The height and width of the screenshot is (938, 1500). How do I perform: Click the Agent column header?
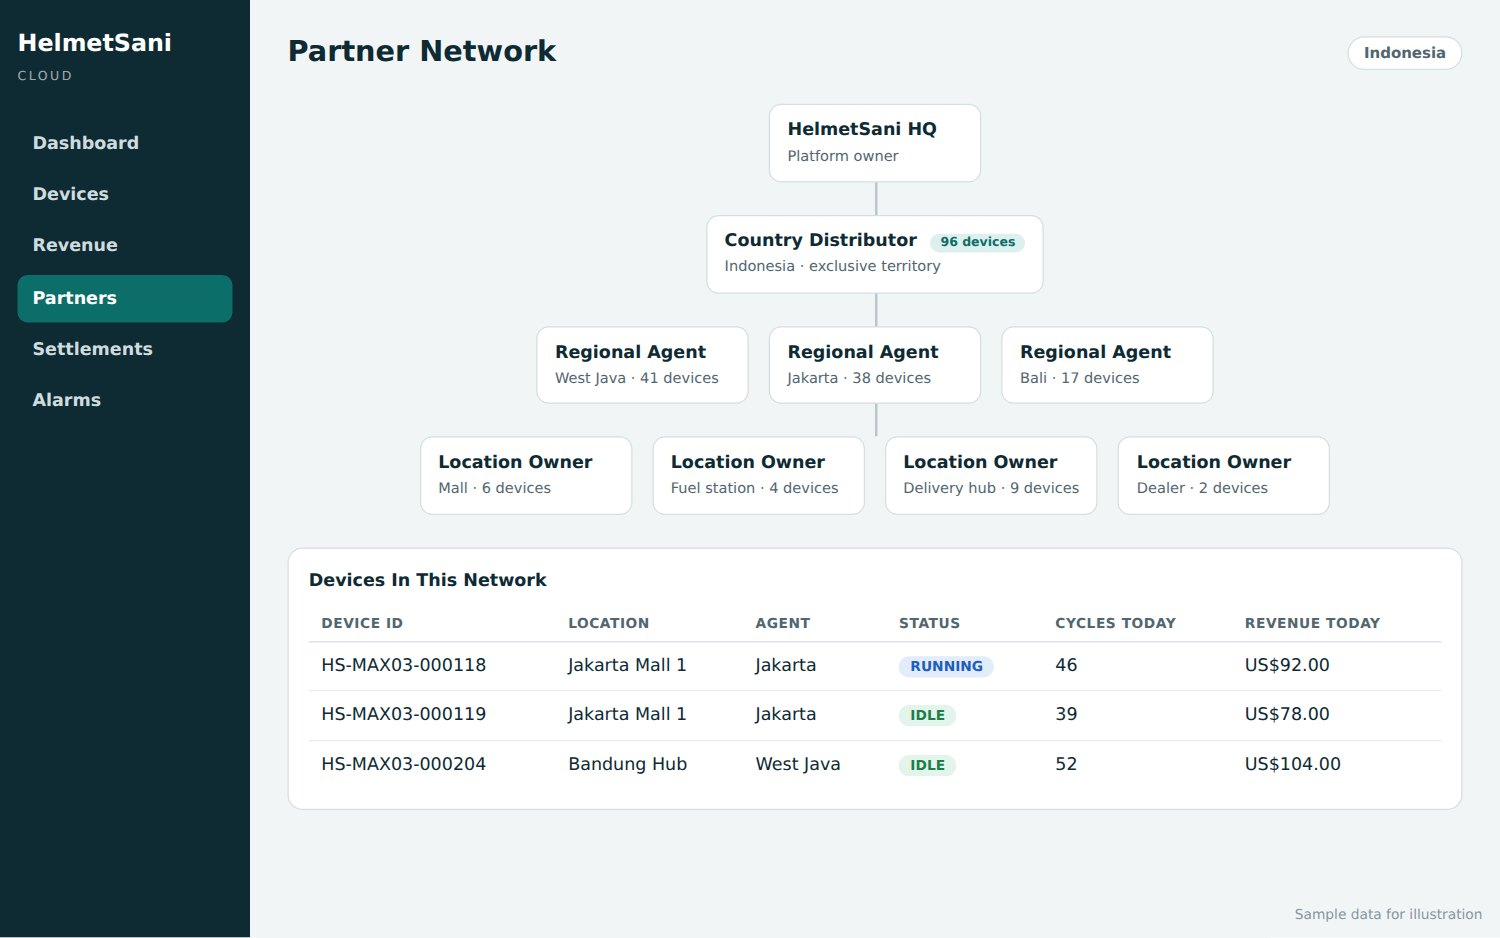pos(782,623)
